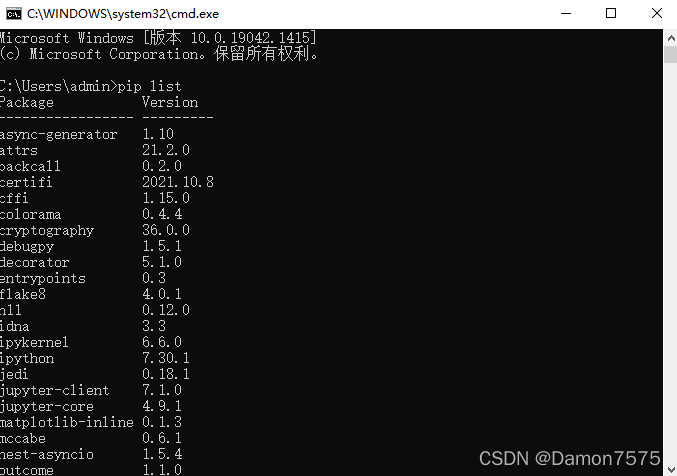Screen dimensions: 677x476
Task: Click version '2021.10.8' of certifi
Action: 178,182
